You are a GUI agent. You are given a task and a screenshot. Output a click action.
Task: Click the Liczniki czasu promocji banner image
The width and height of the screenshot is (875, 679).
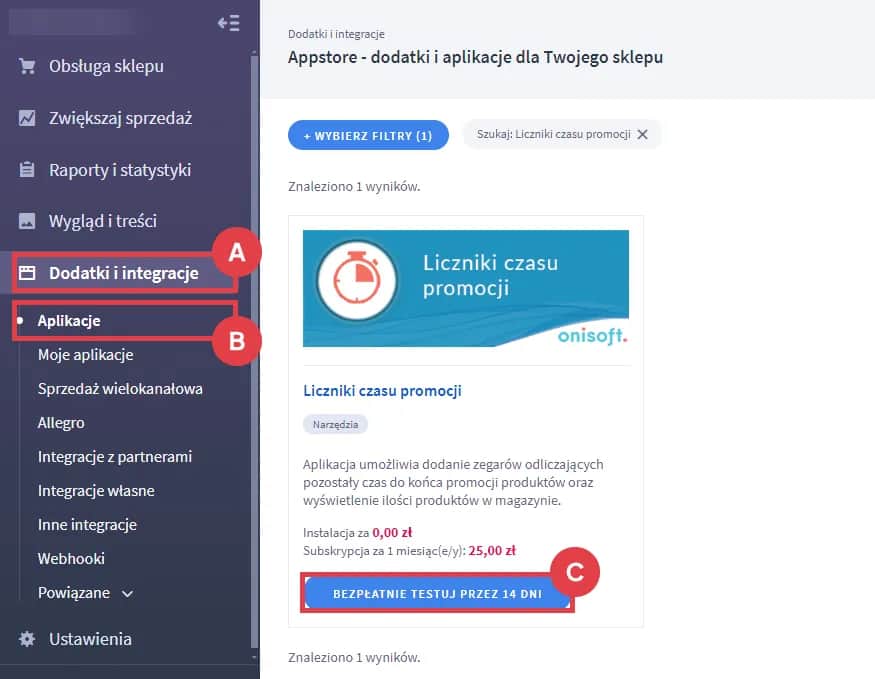pyautogui.click(x=466, y=288)
